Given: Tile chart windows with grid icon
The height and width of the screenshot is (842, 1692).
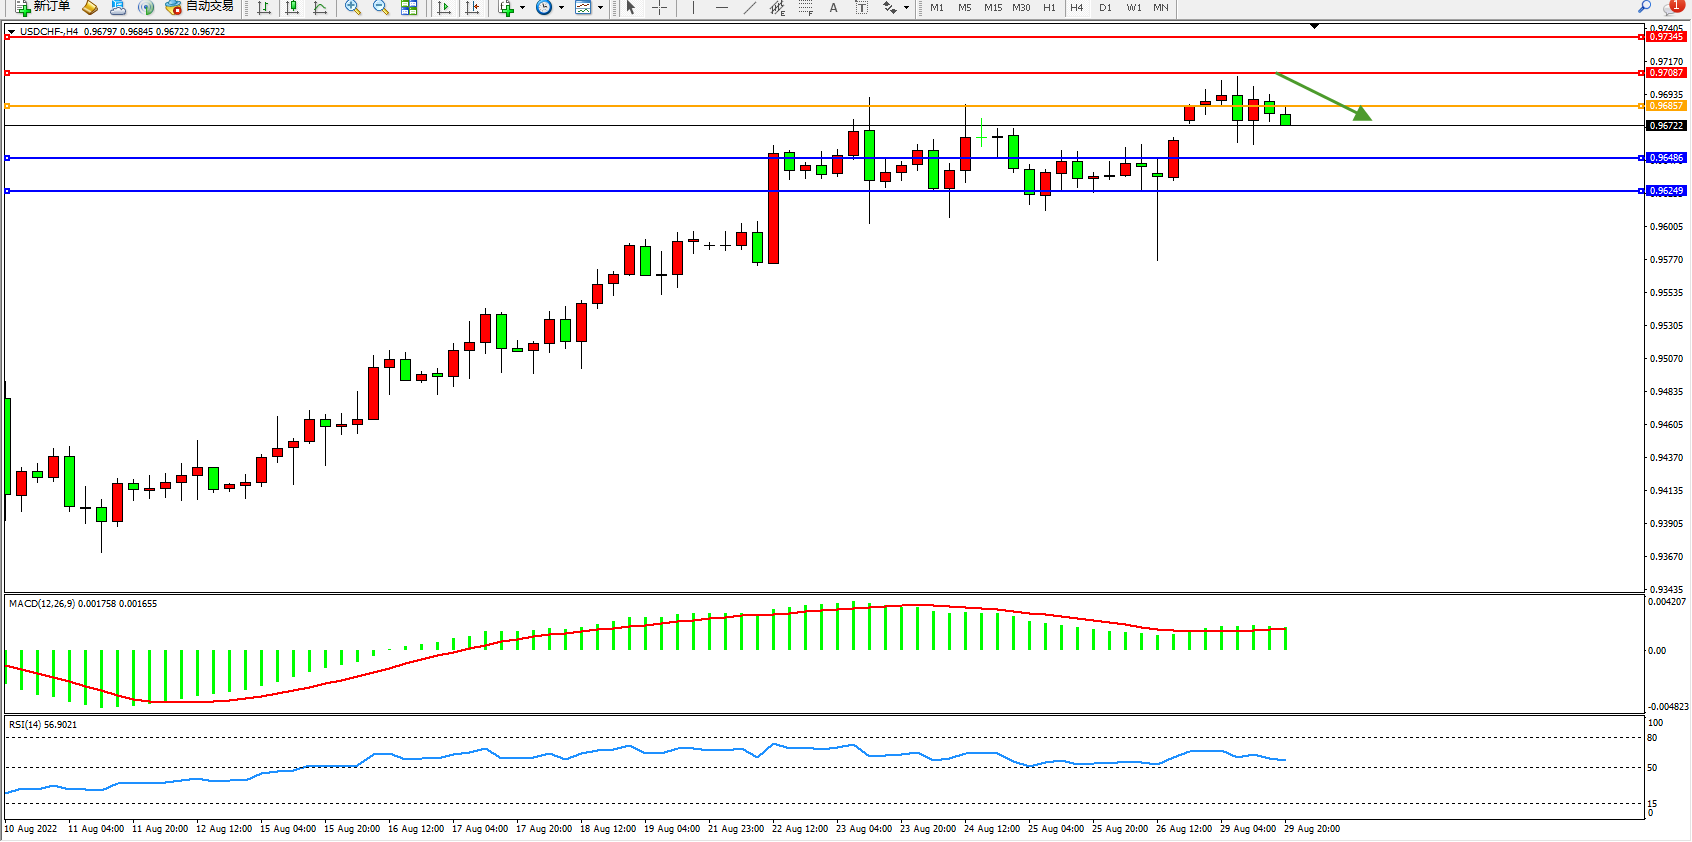Looking at the screenshot, I should [x=409, y=8].
